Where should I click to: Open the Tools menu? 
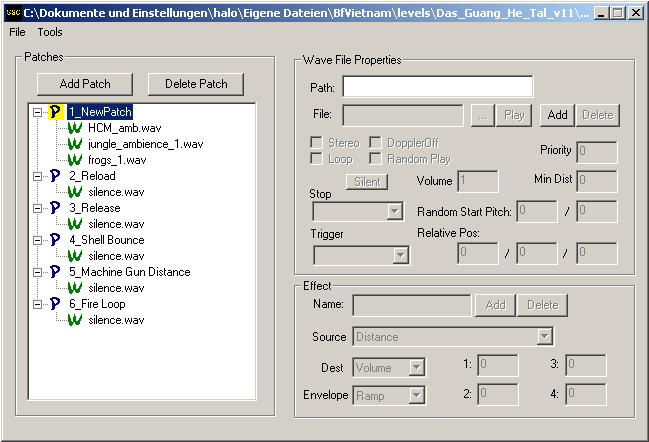pyautogui.click(x=50, y=32)
